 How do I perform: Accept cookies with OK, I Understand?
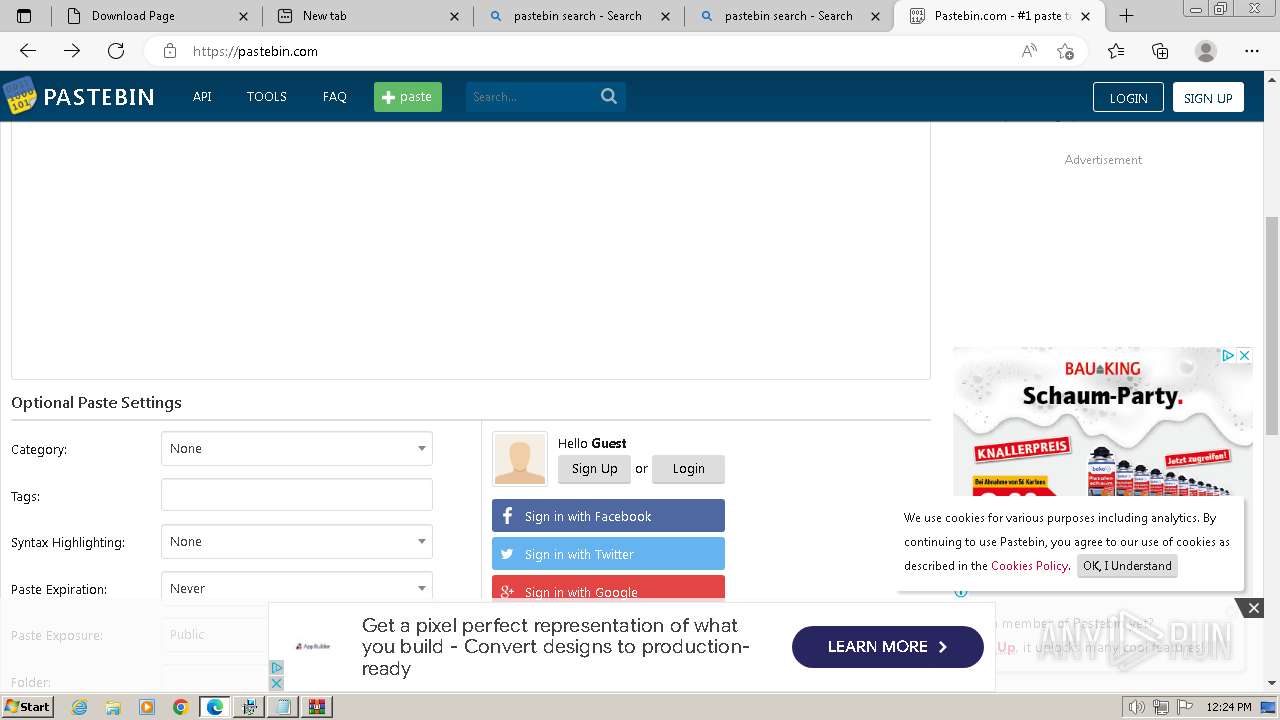[1127, 566]
